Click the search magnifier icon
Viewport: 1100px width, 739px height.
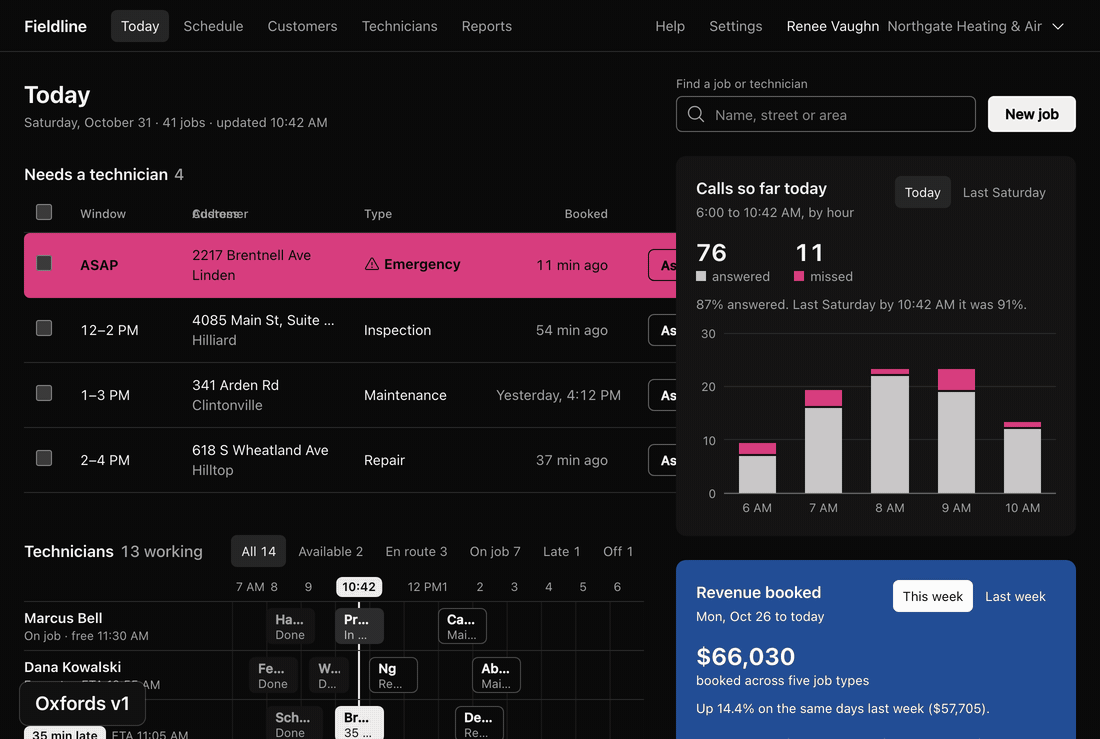695,114
